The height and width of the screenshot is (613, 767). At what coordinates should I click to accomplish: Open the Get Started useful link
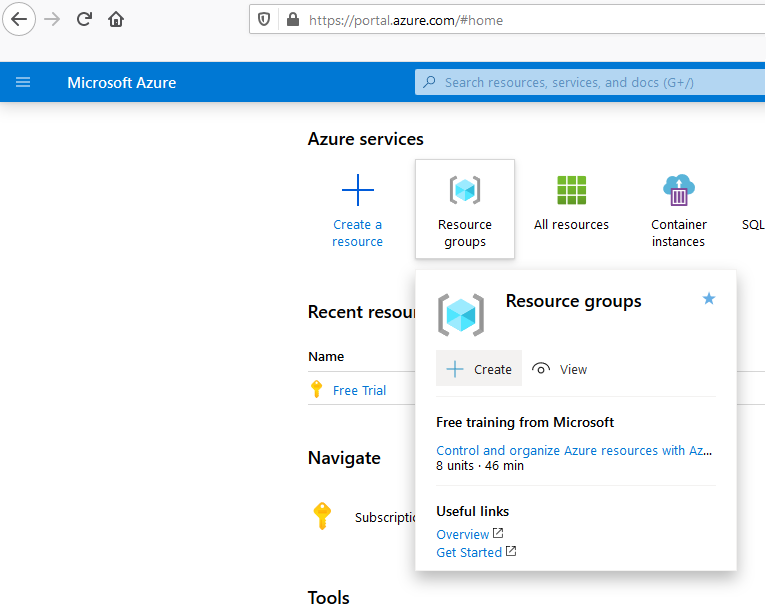(x=469, y=552)
